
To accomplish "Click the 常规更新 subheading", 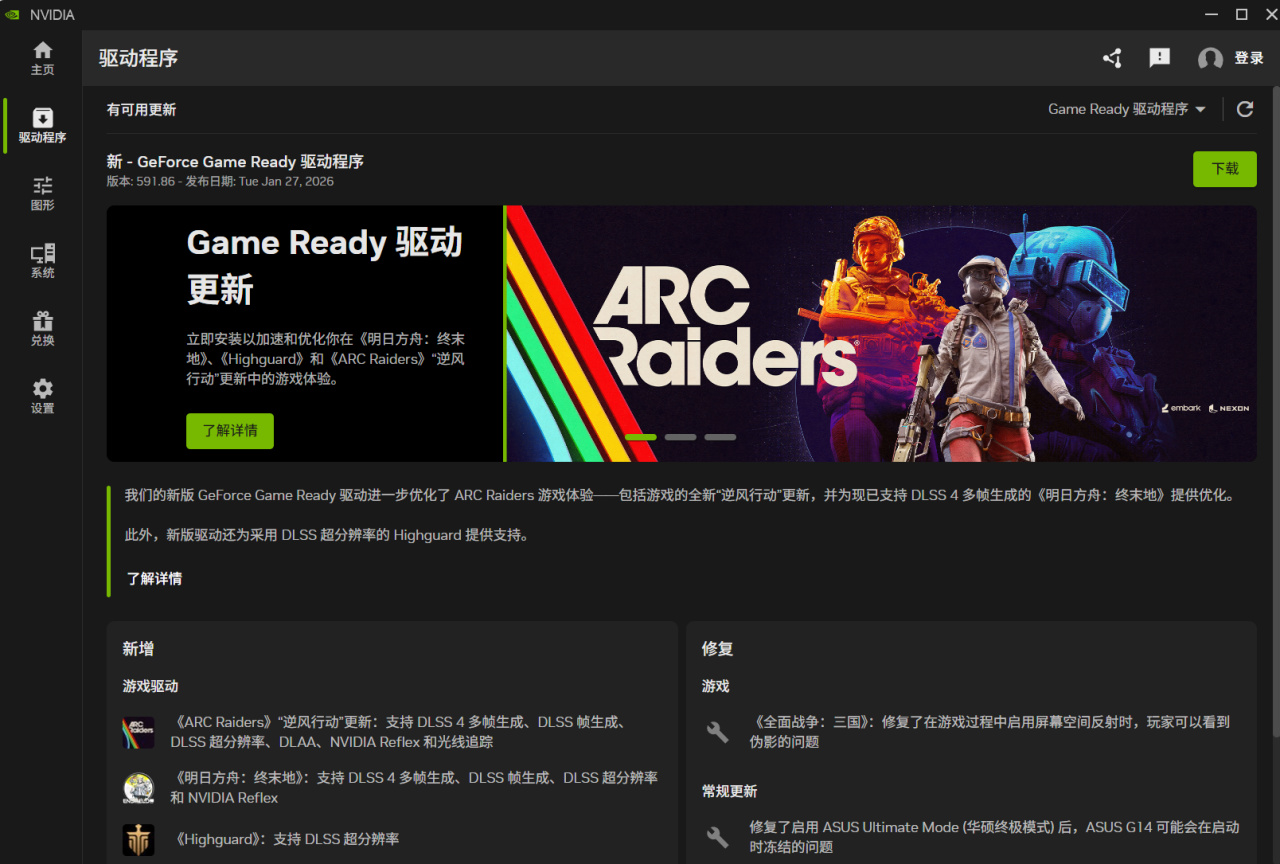I will point(729,791).
